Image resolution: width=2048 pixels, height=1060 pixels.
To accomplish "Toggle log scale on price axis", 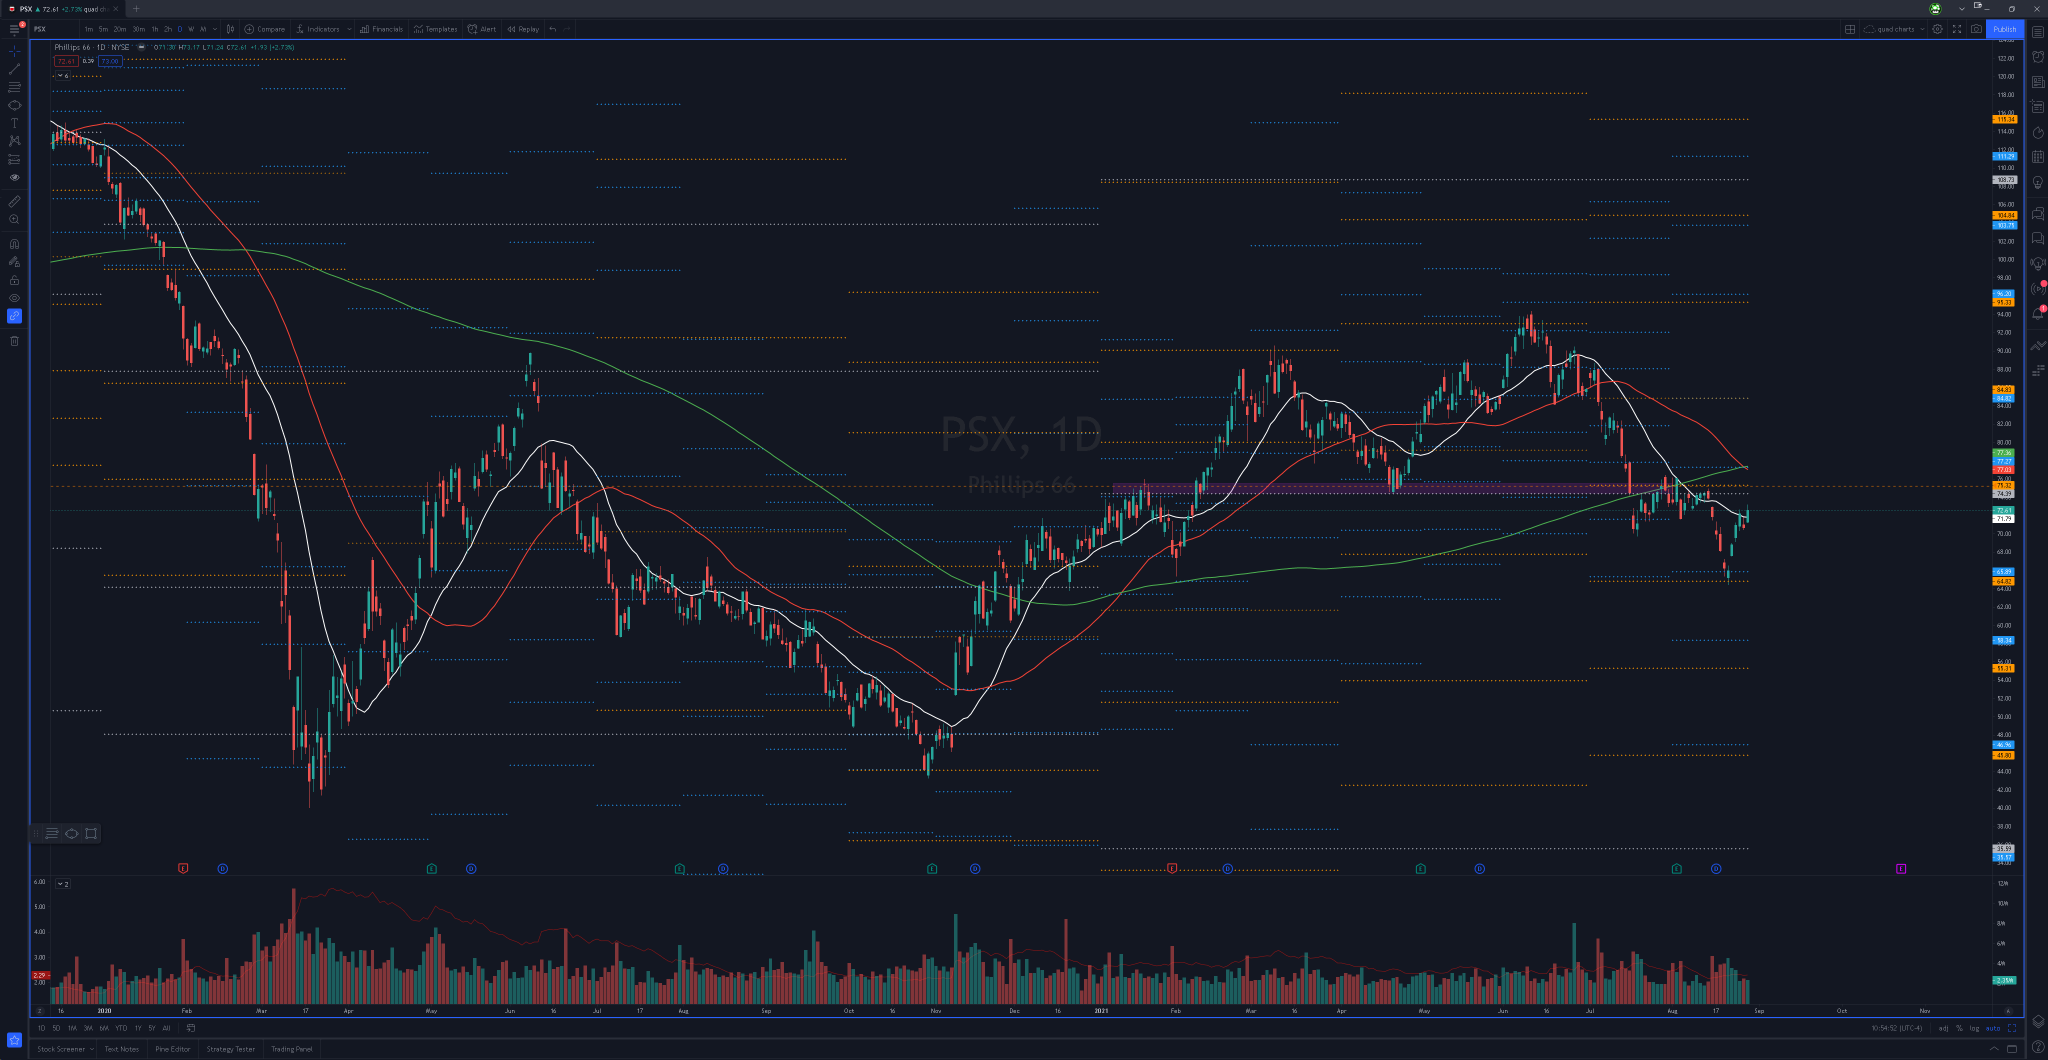I will tap(1974, 1028).
